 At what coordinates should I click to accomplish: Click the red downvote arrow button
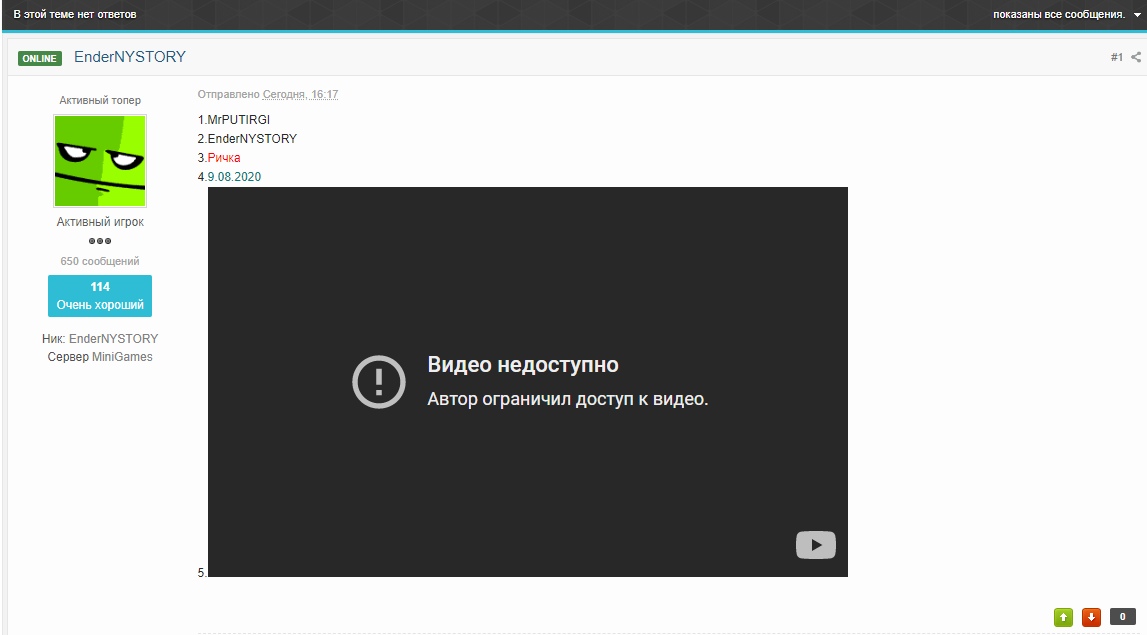(x=1091, y=617)
